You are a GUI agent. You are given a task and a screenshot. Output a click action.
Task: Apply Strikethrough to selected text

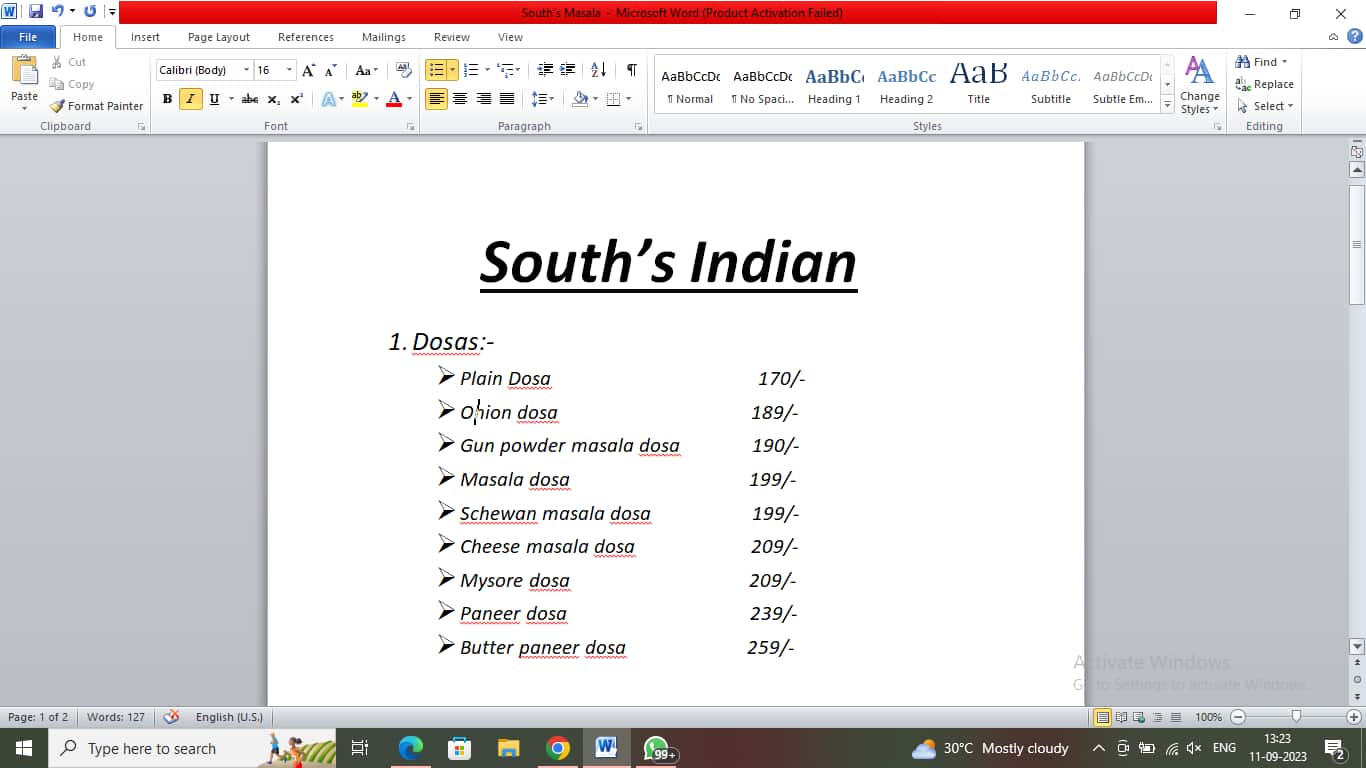[x=250, y=99]
